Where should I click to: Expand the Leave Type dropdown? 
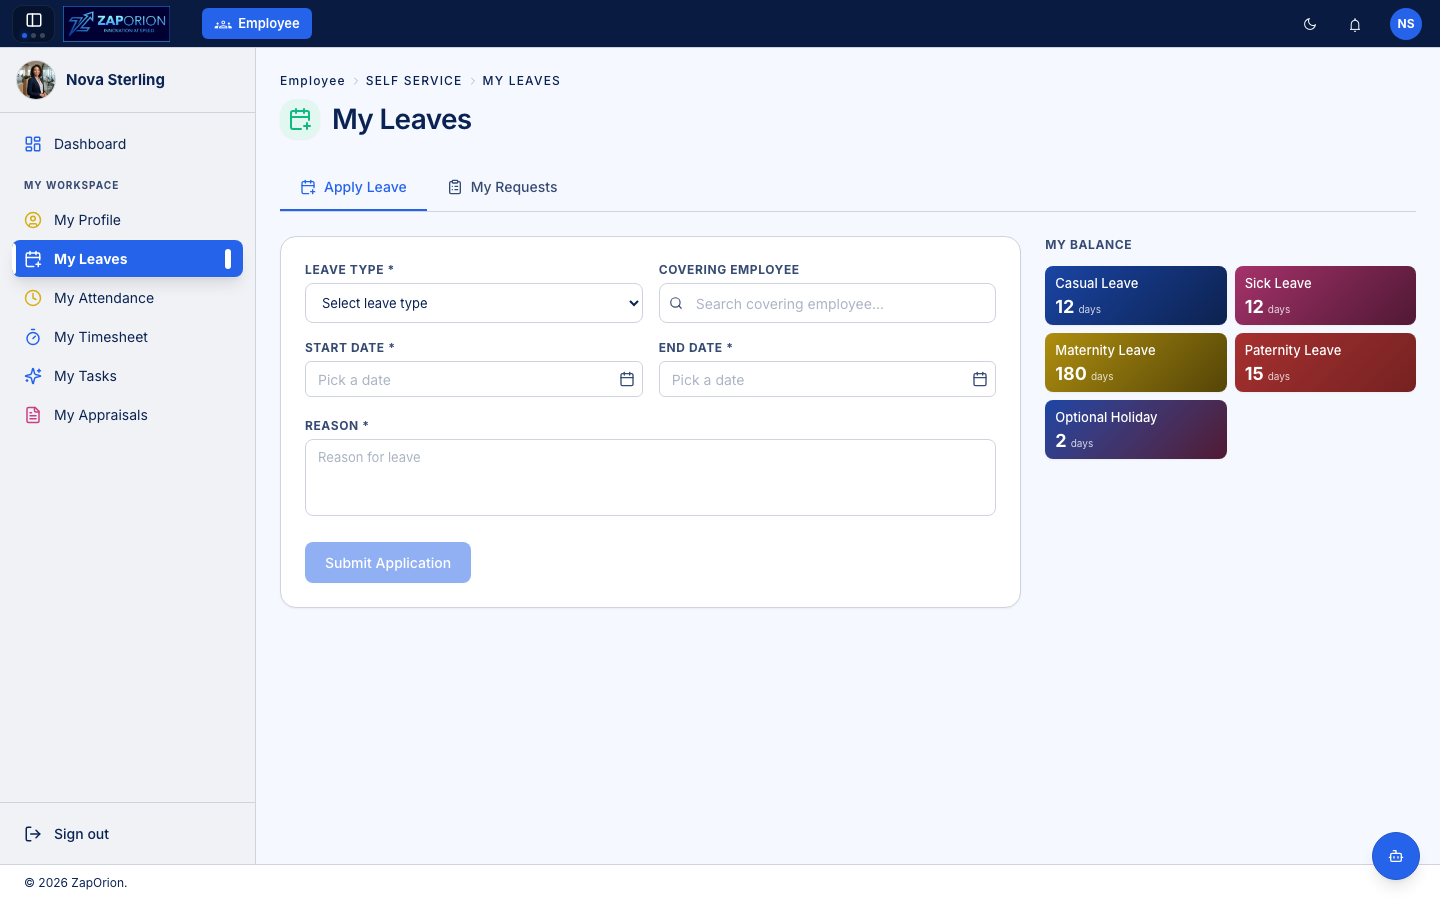coord(474,303)
